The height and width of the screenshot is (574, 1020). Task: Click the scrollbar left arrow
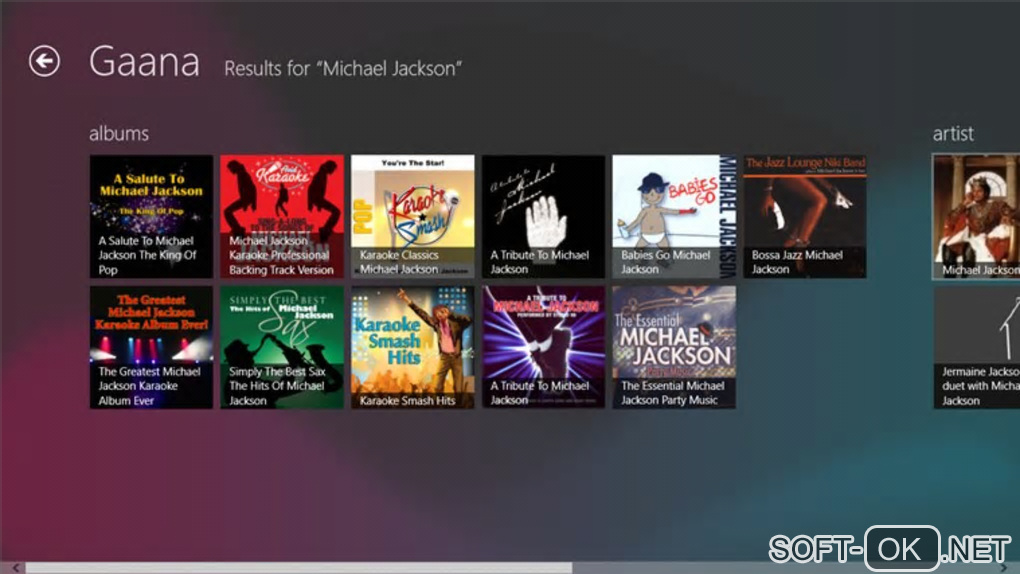(16, 568)
